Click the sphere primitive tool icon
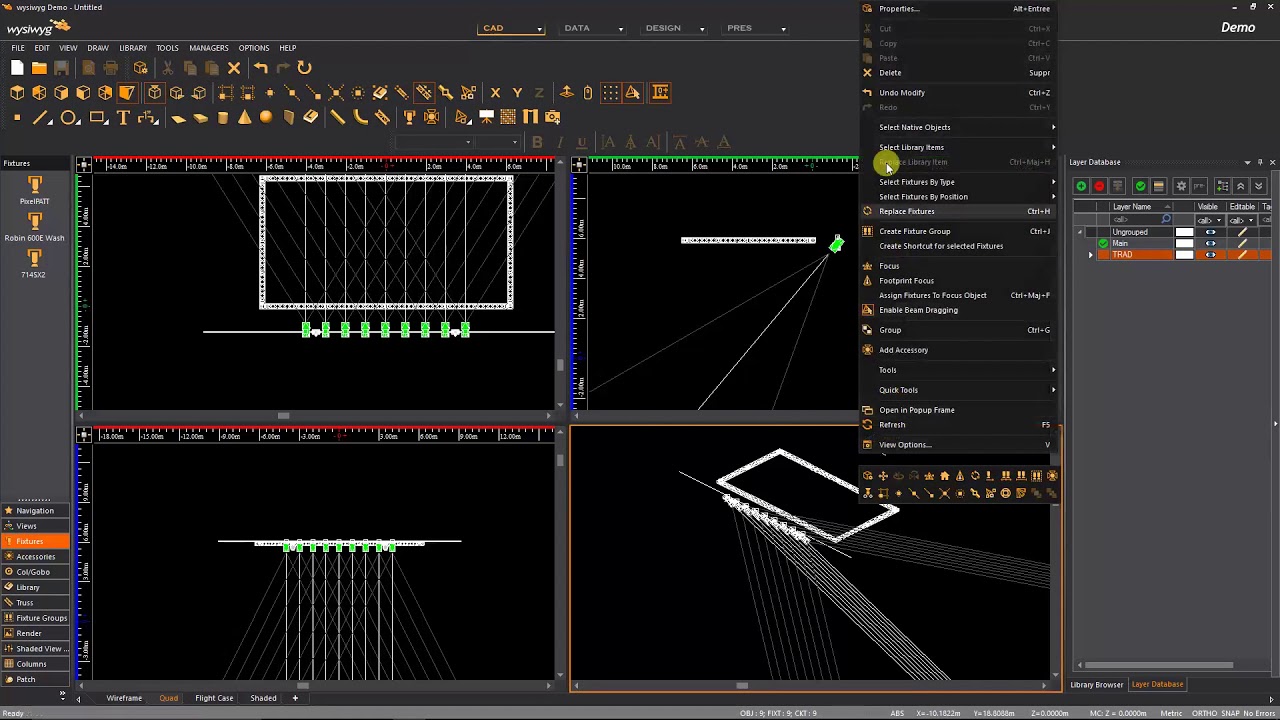The height and width of the screenshot is (720, 1280). tap(266, 118)
